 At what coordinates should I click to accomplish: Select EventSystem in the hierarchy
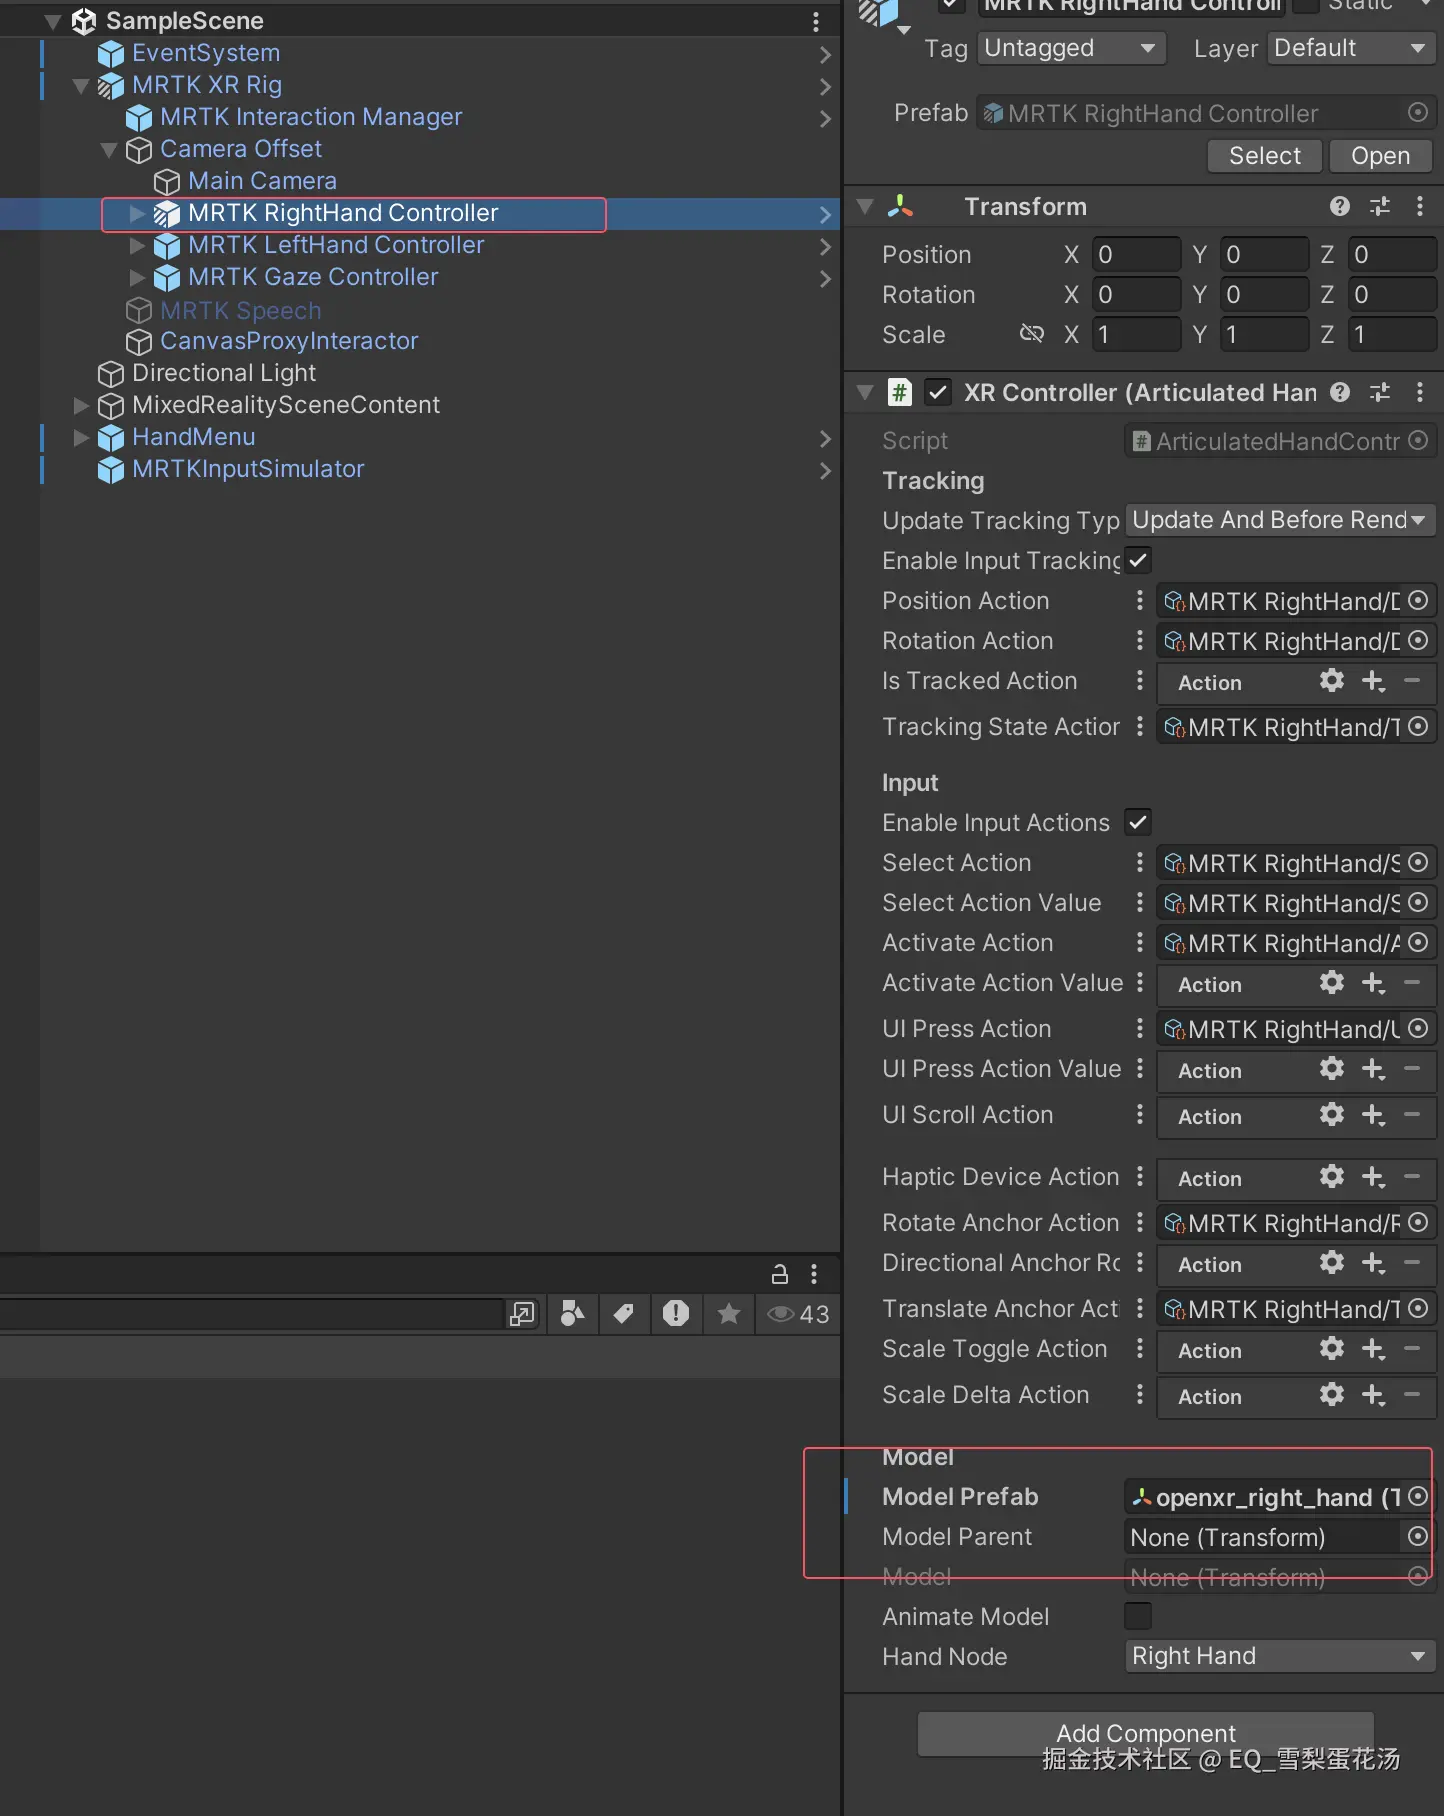206,53
